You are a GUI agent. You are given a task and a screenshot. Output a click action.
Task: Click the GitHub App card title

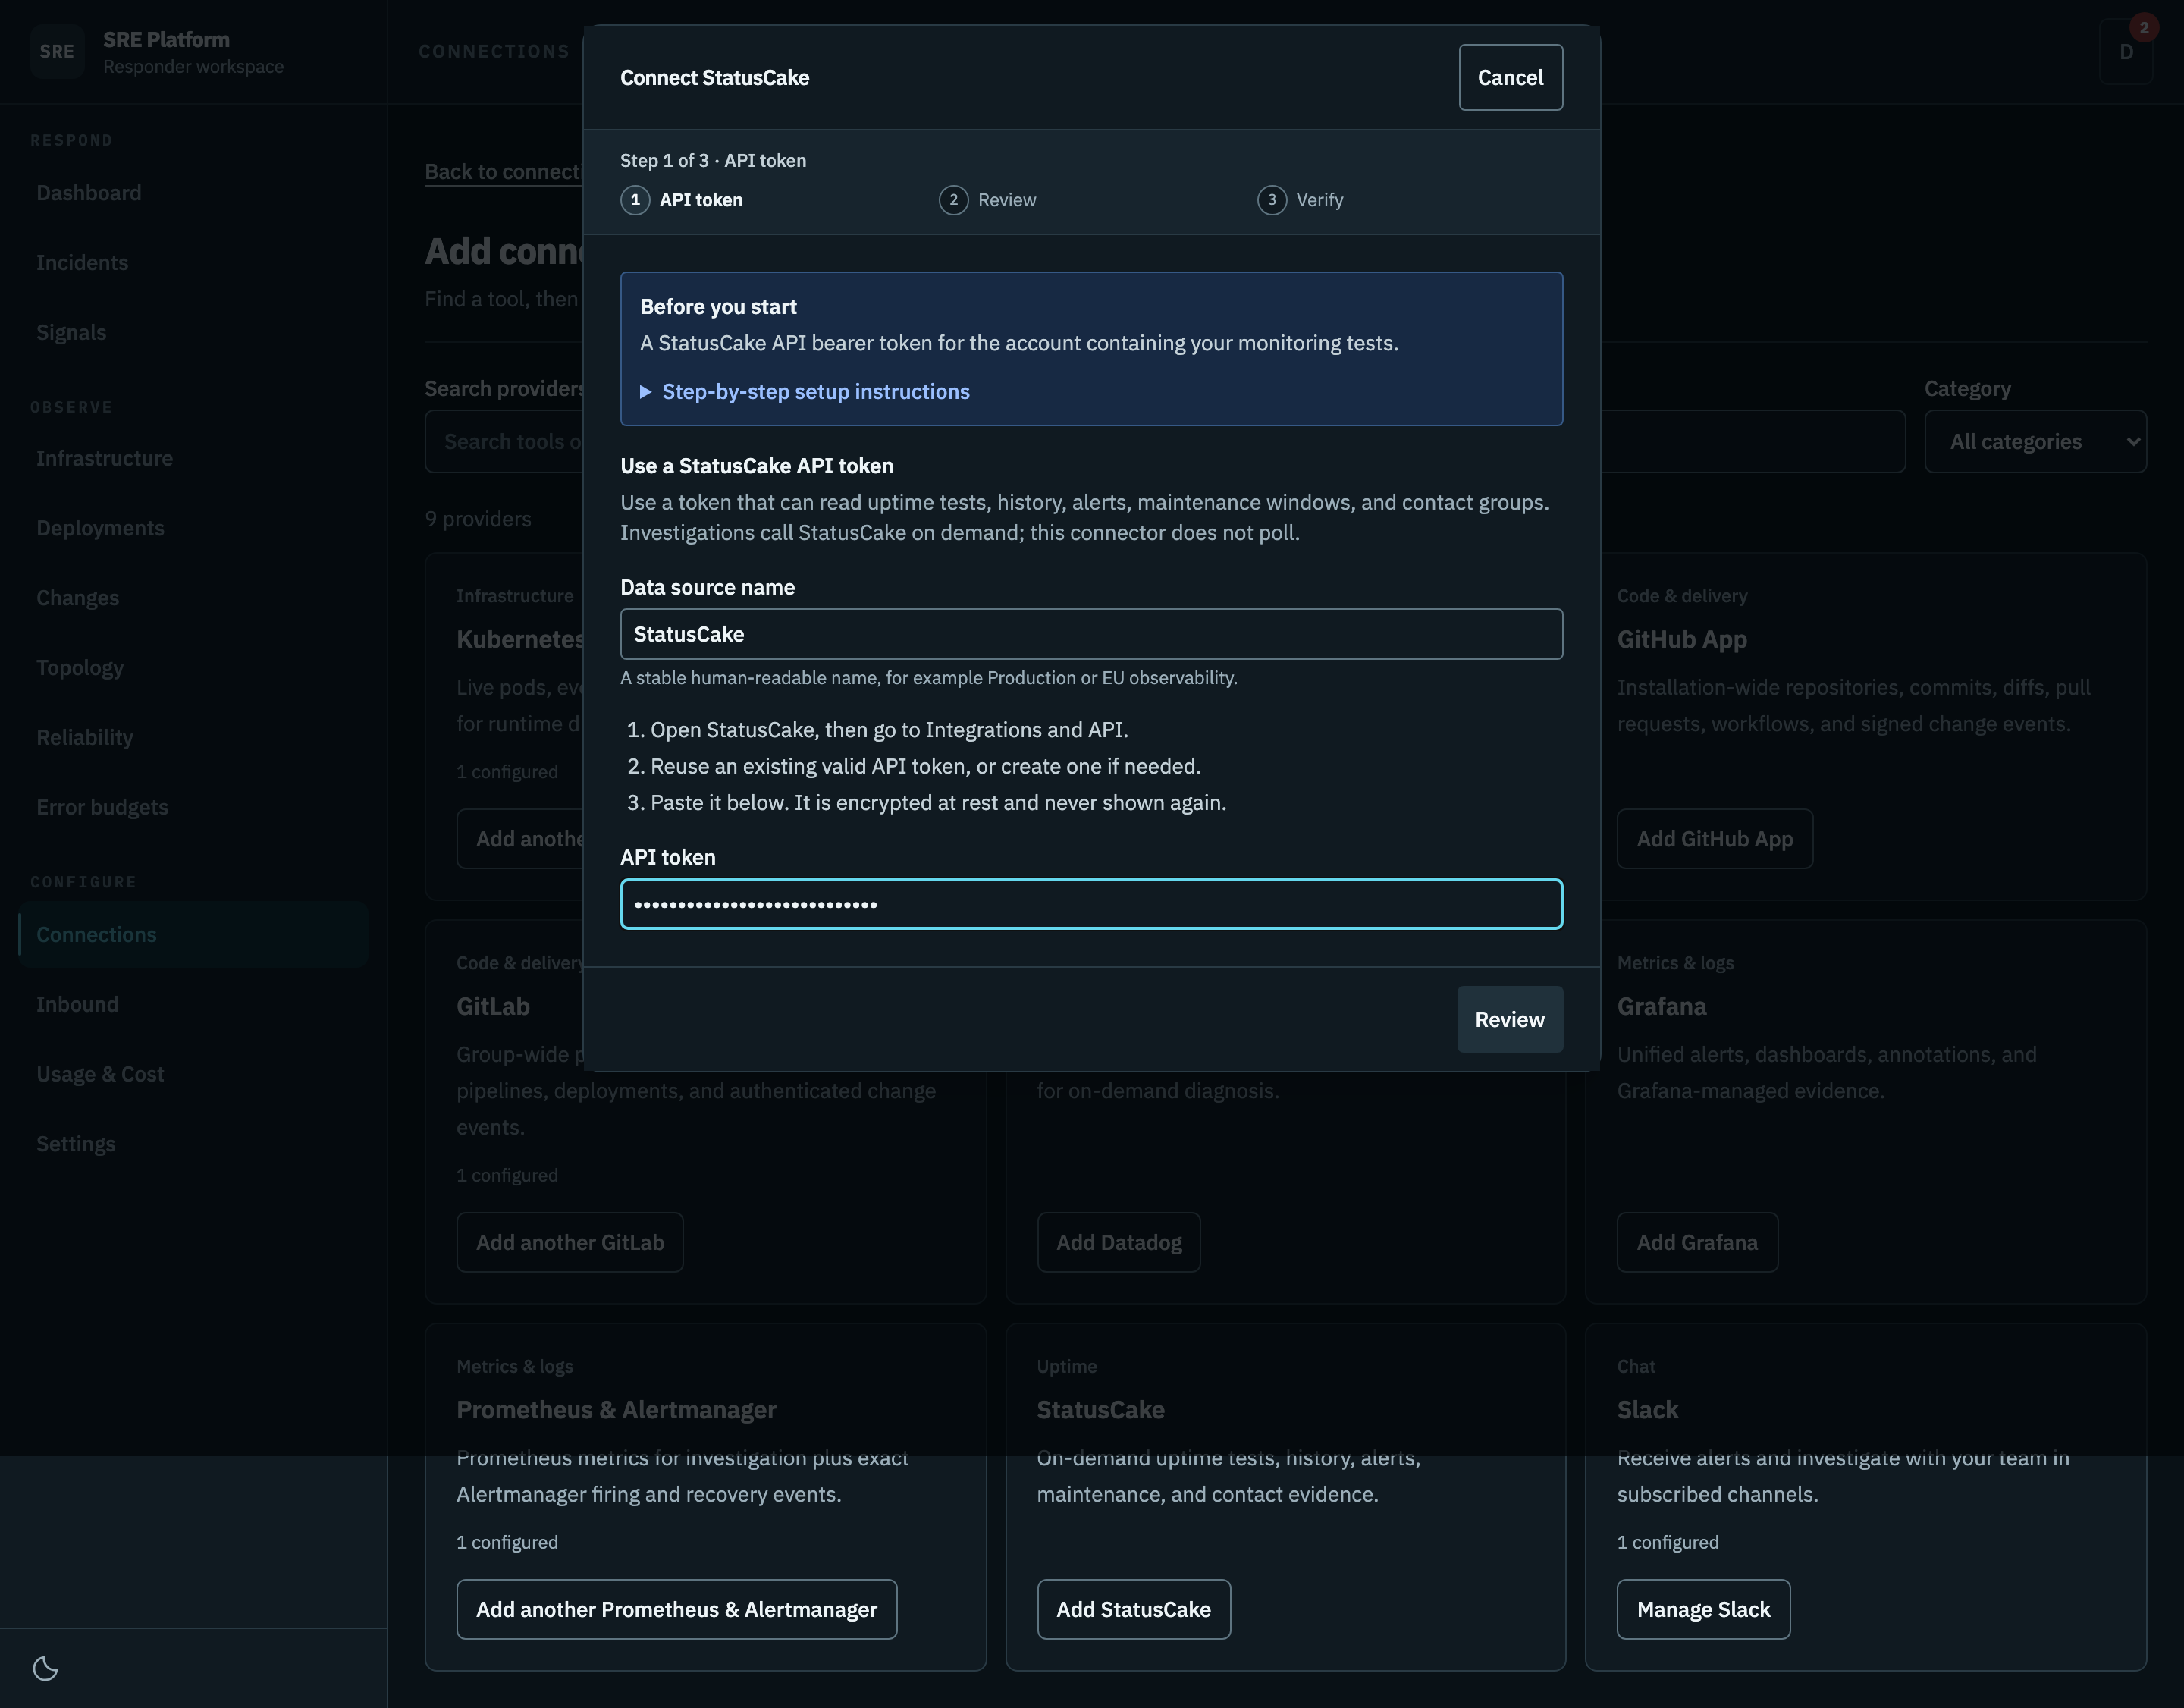[x=1682, y=639]
